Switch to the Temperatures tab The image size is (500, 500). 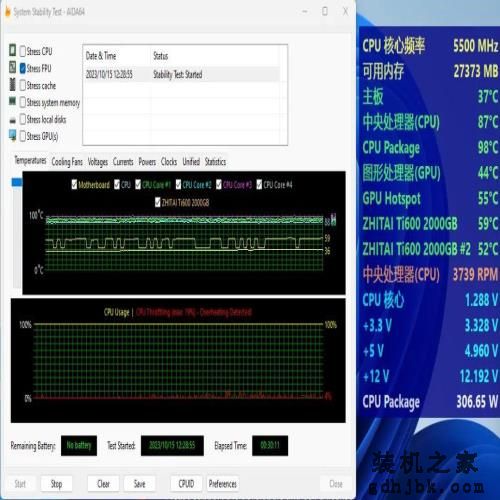tap(30, 161)
